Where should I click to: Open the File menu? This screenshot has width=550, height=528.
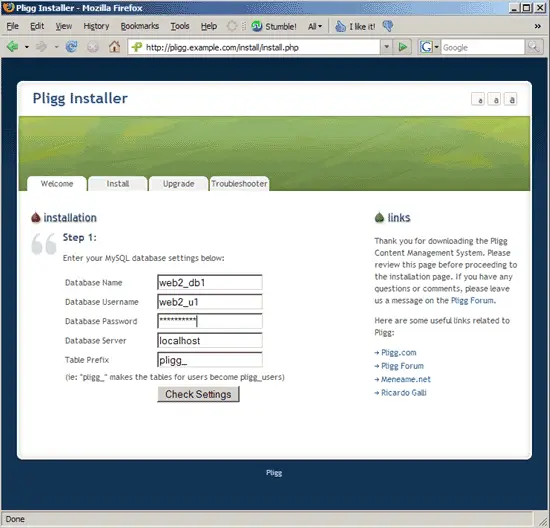click(13, 26)
